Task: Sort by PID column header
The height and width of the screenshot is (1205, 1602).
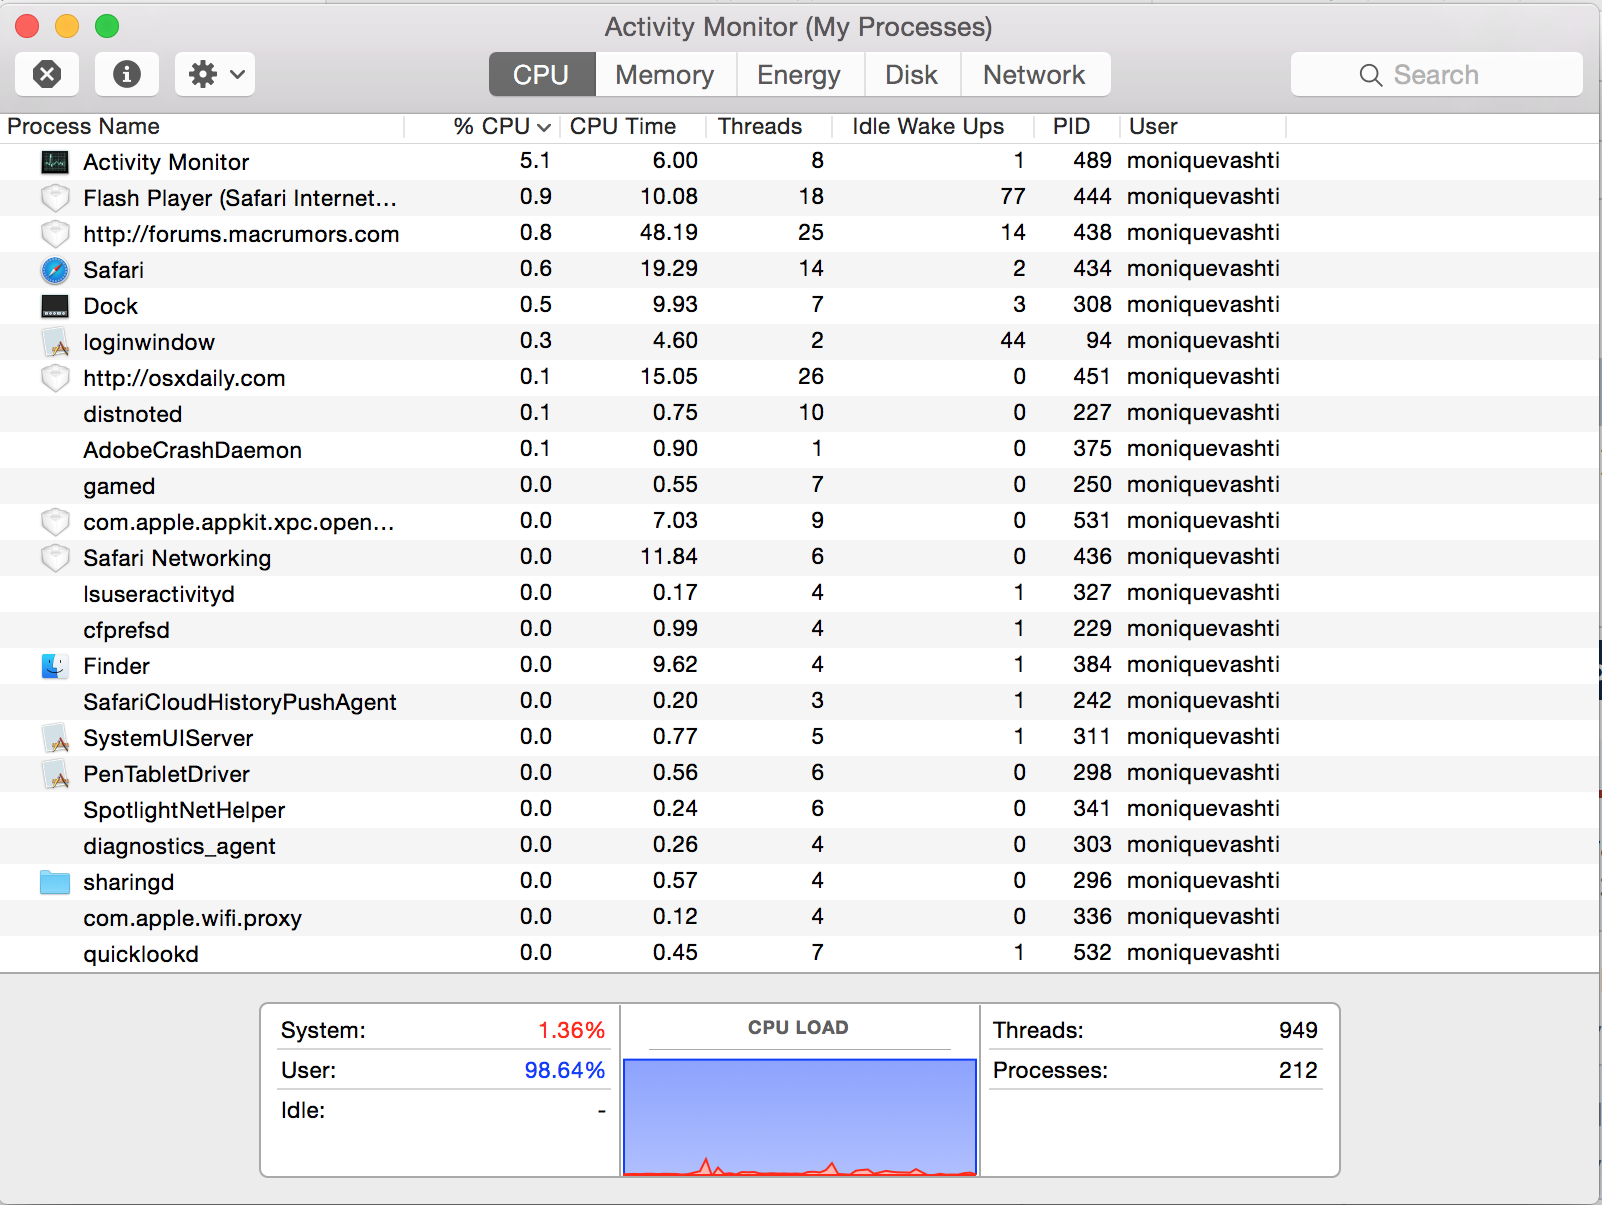Action: pyautogui.click(x=1075, y=126)
